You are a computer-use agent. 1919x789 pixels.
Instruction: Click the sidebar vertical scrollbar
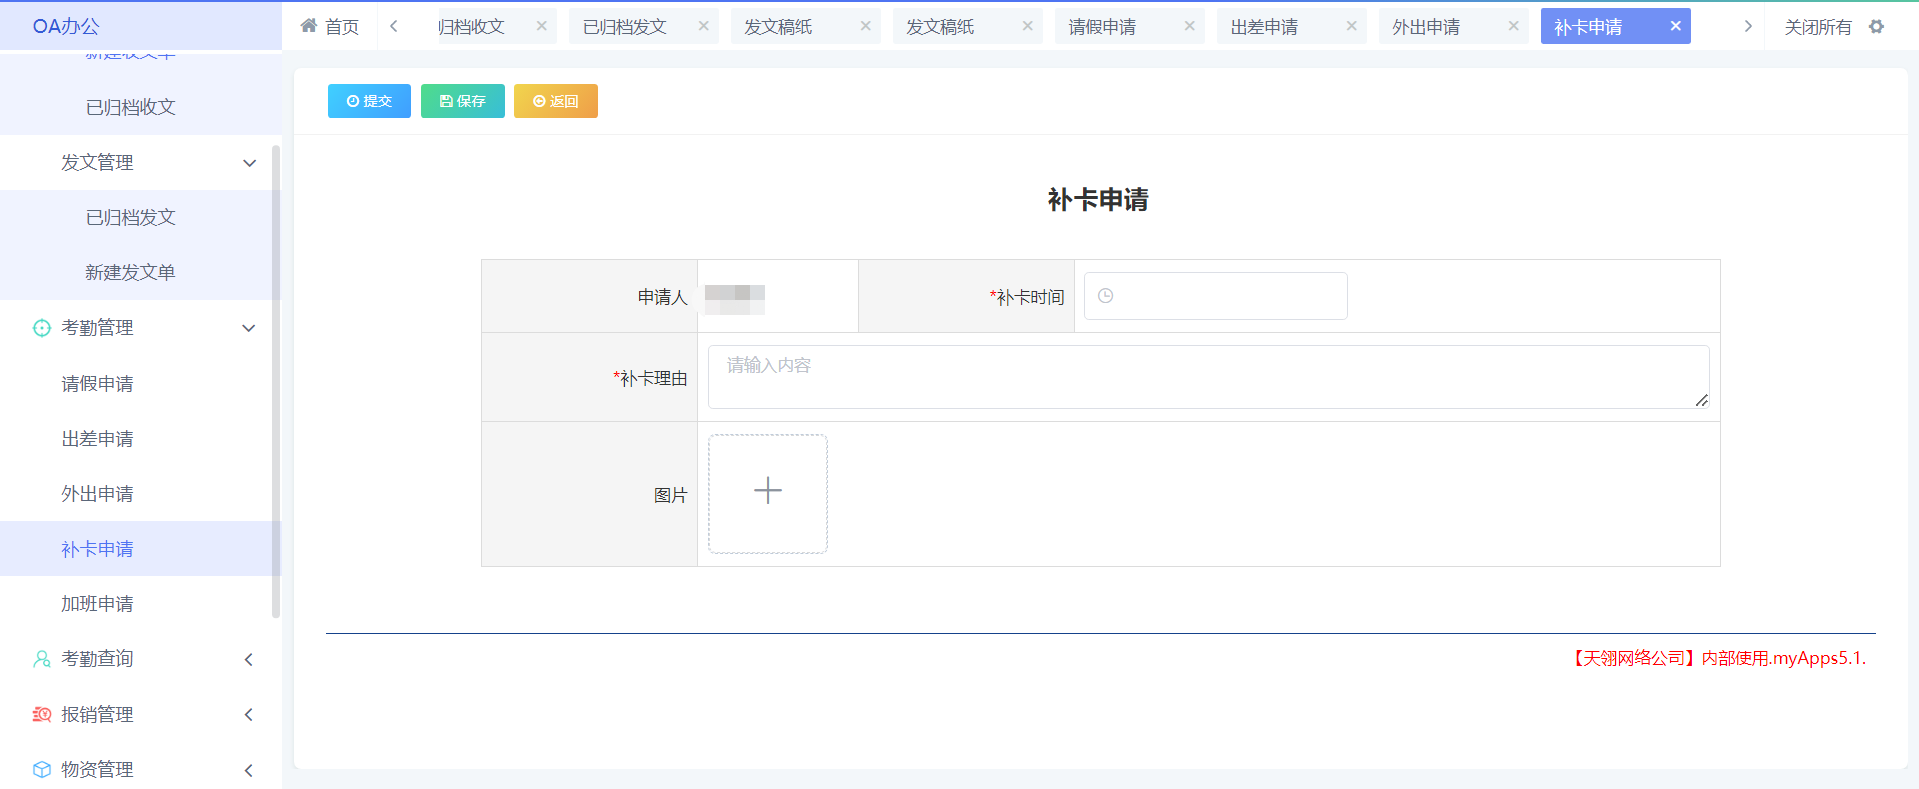(x=276, y=380)
